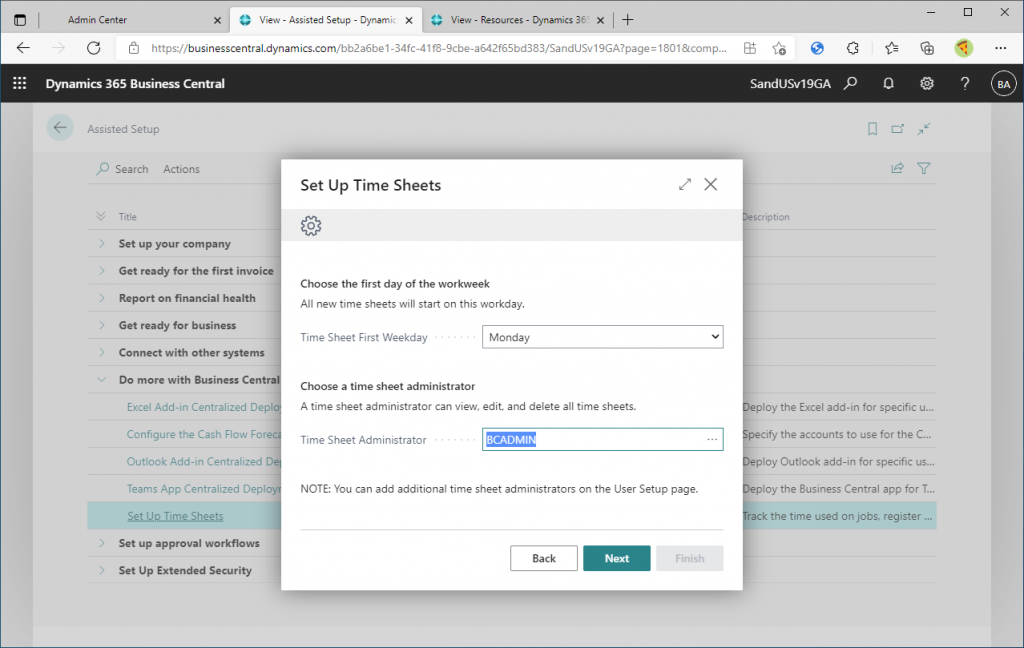
Task: Click the Finish button
Action: click(690, 559)
